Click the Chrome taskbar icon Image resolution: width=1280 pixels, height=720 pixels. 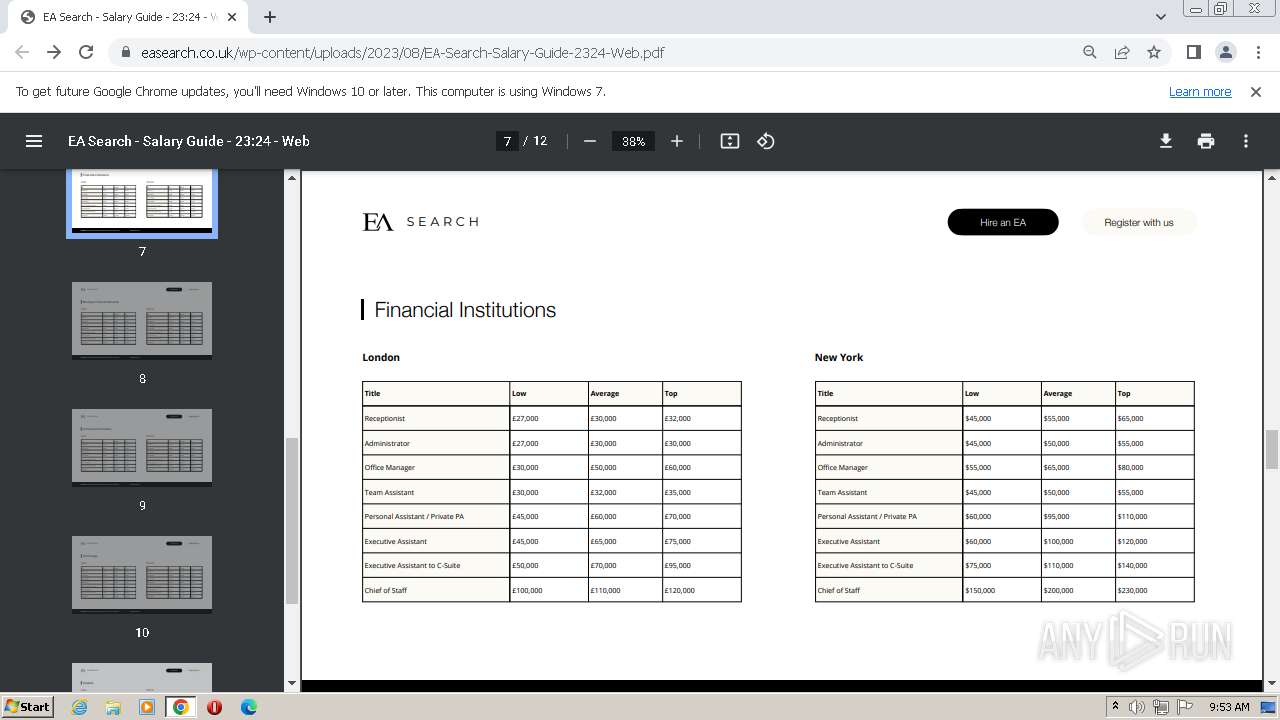tap(181, 707)
